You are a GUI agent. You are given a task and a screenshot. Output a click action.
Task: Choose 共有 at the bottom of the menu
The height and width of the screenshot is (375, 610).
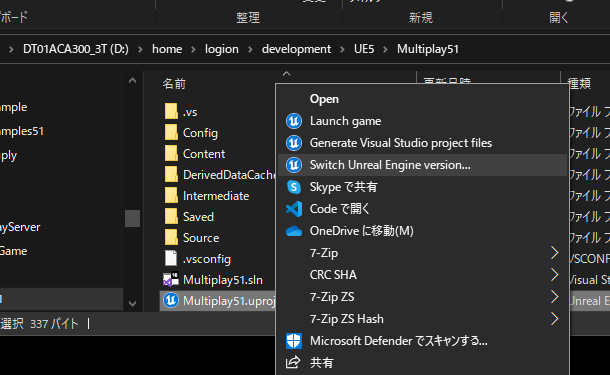(x=422, y=363)
